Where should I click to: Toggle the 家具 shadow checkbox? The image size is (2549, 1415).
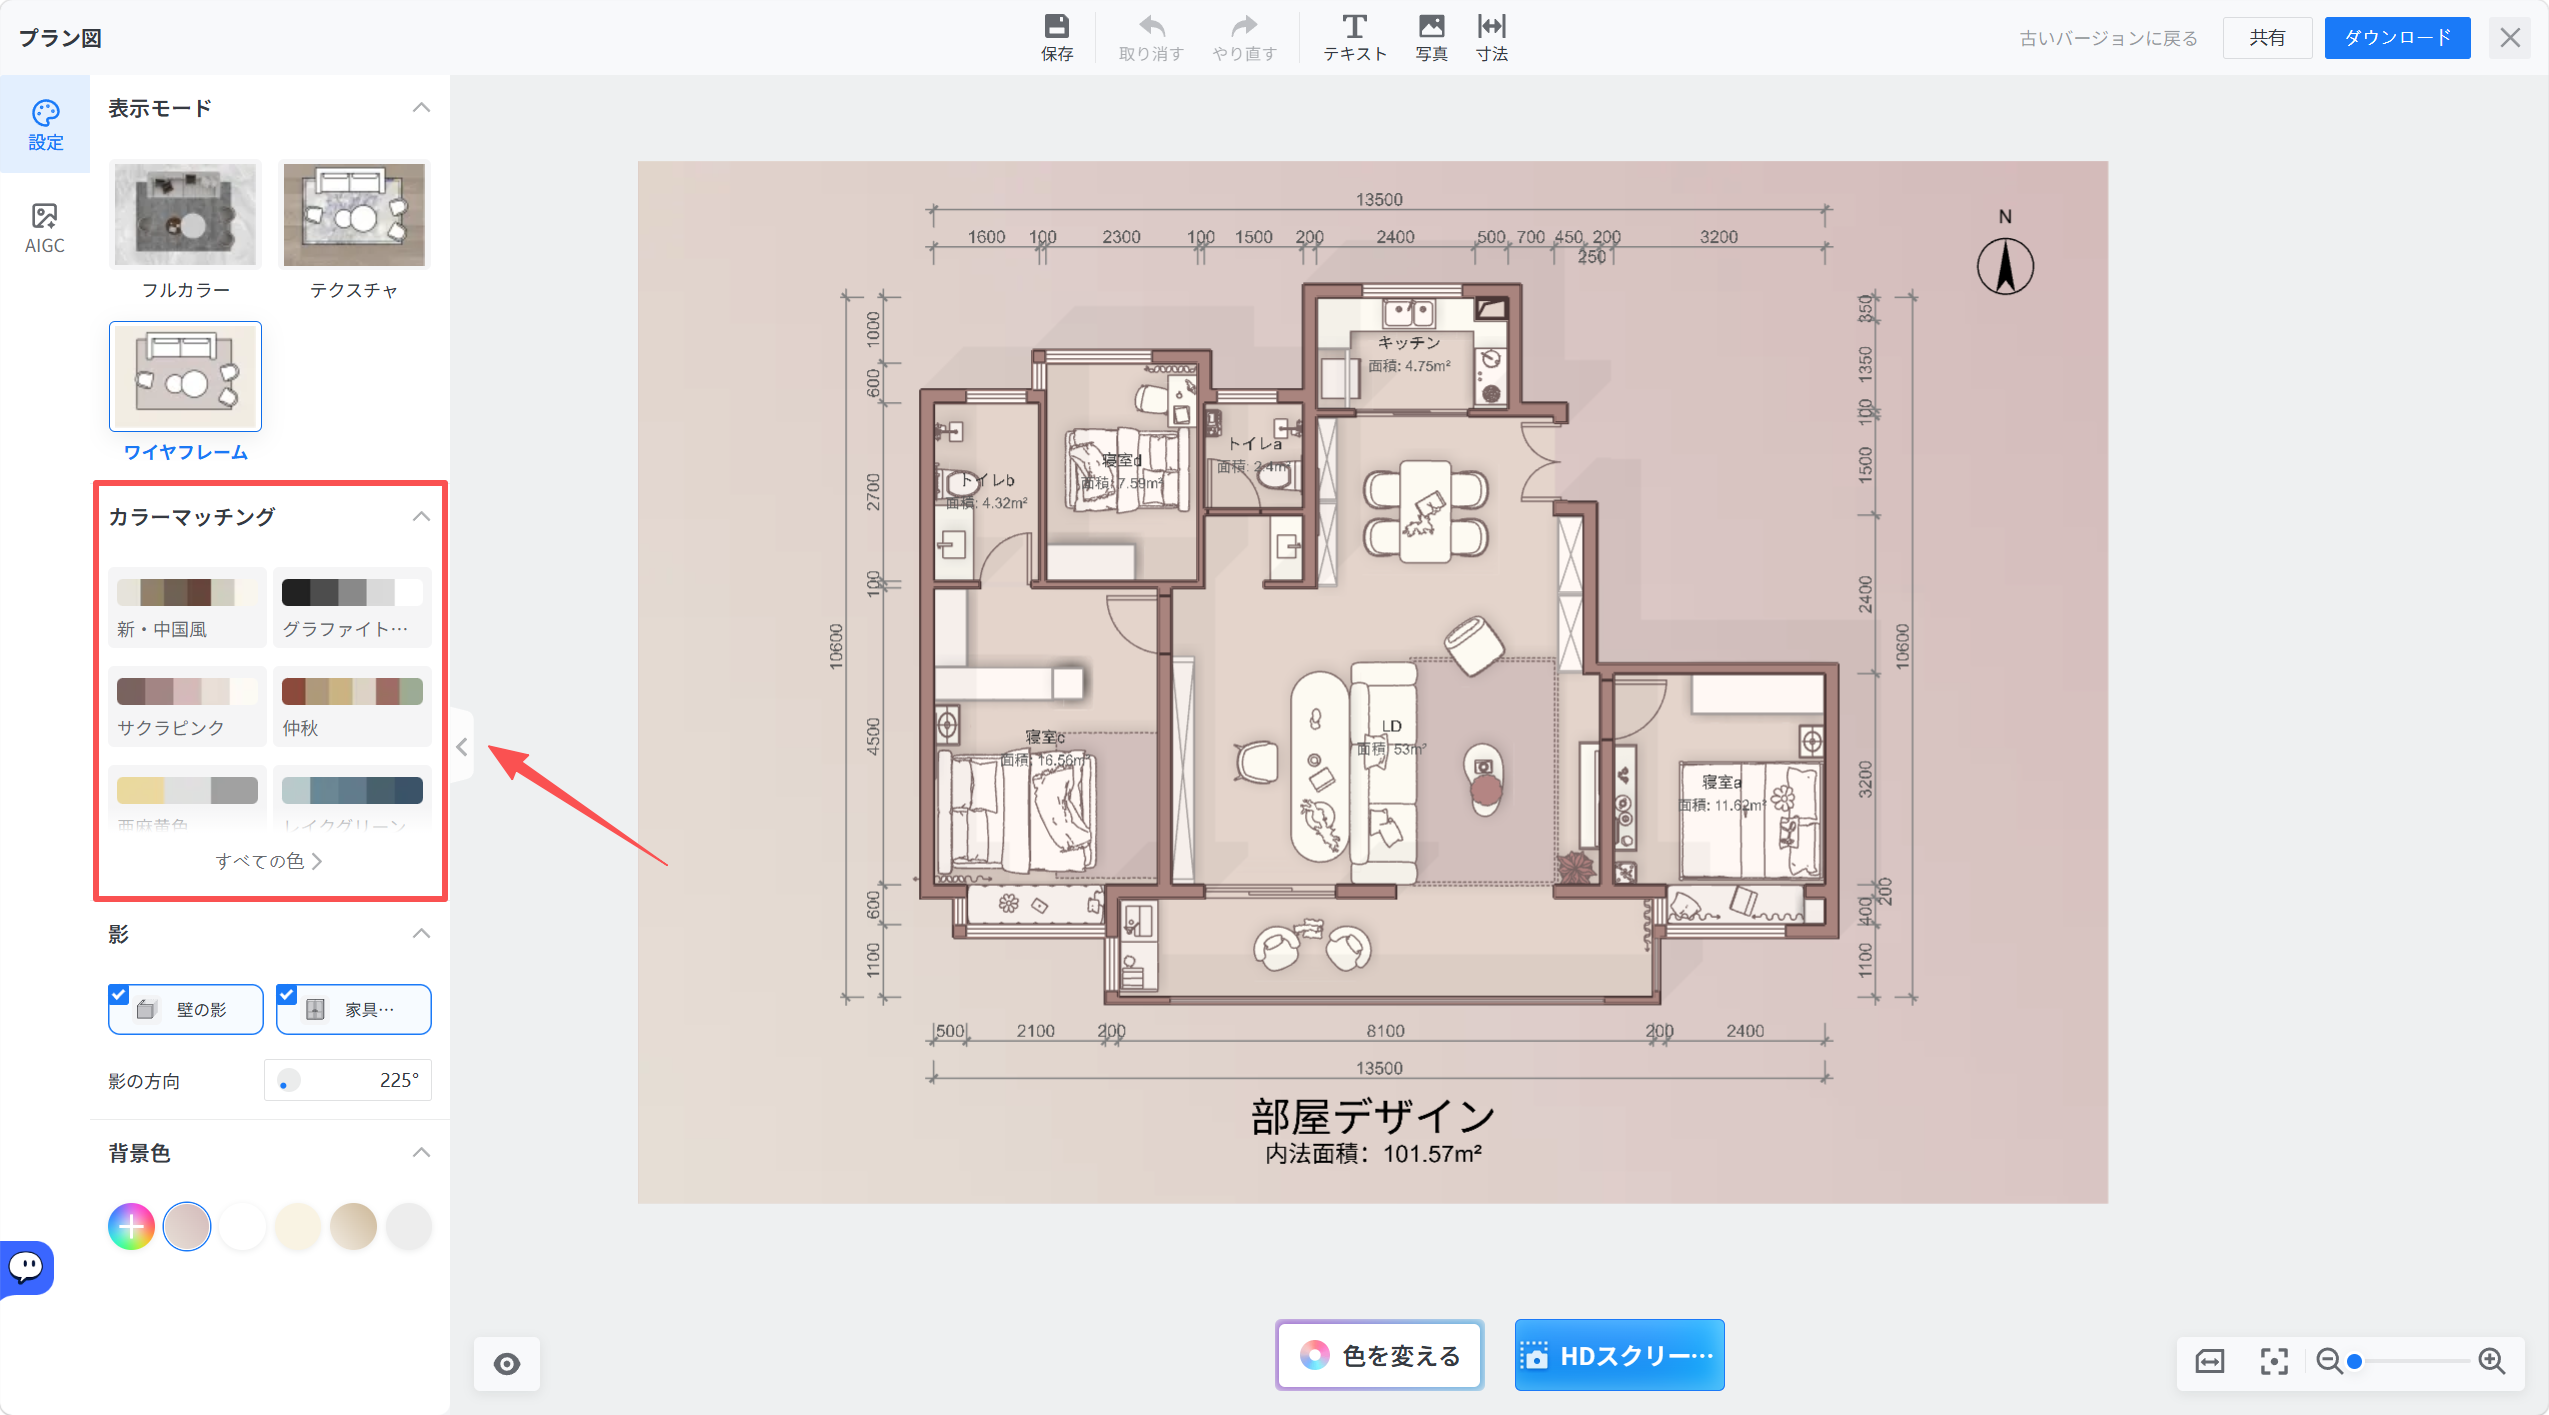coord(353,1009)
